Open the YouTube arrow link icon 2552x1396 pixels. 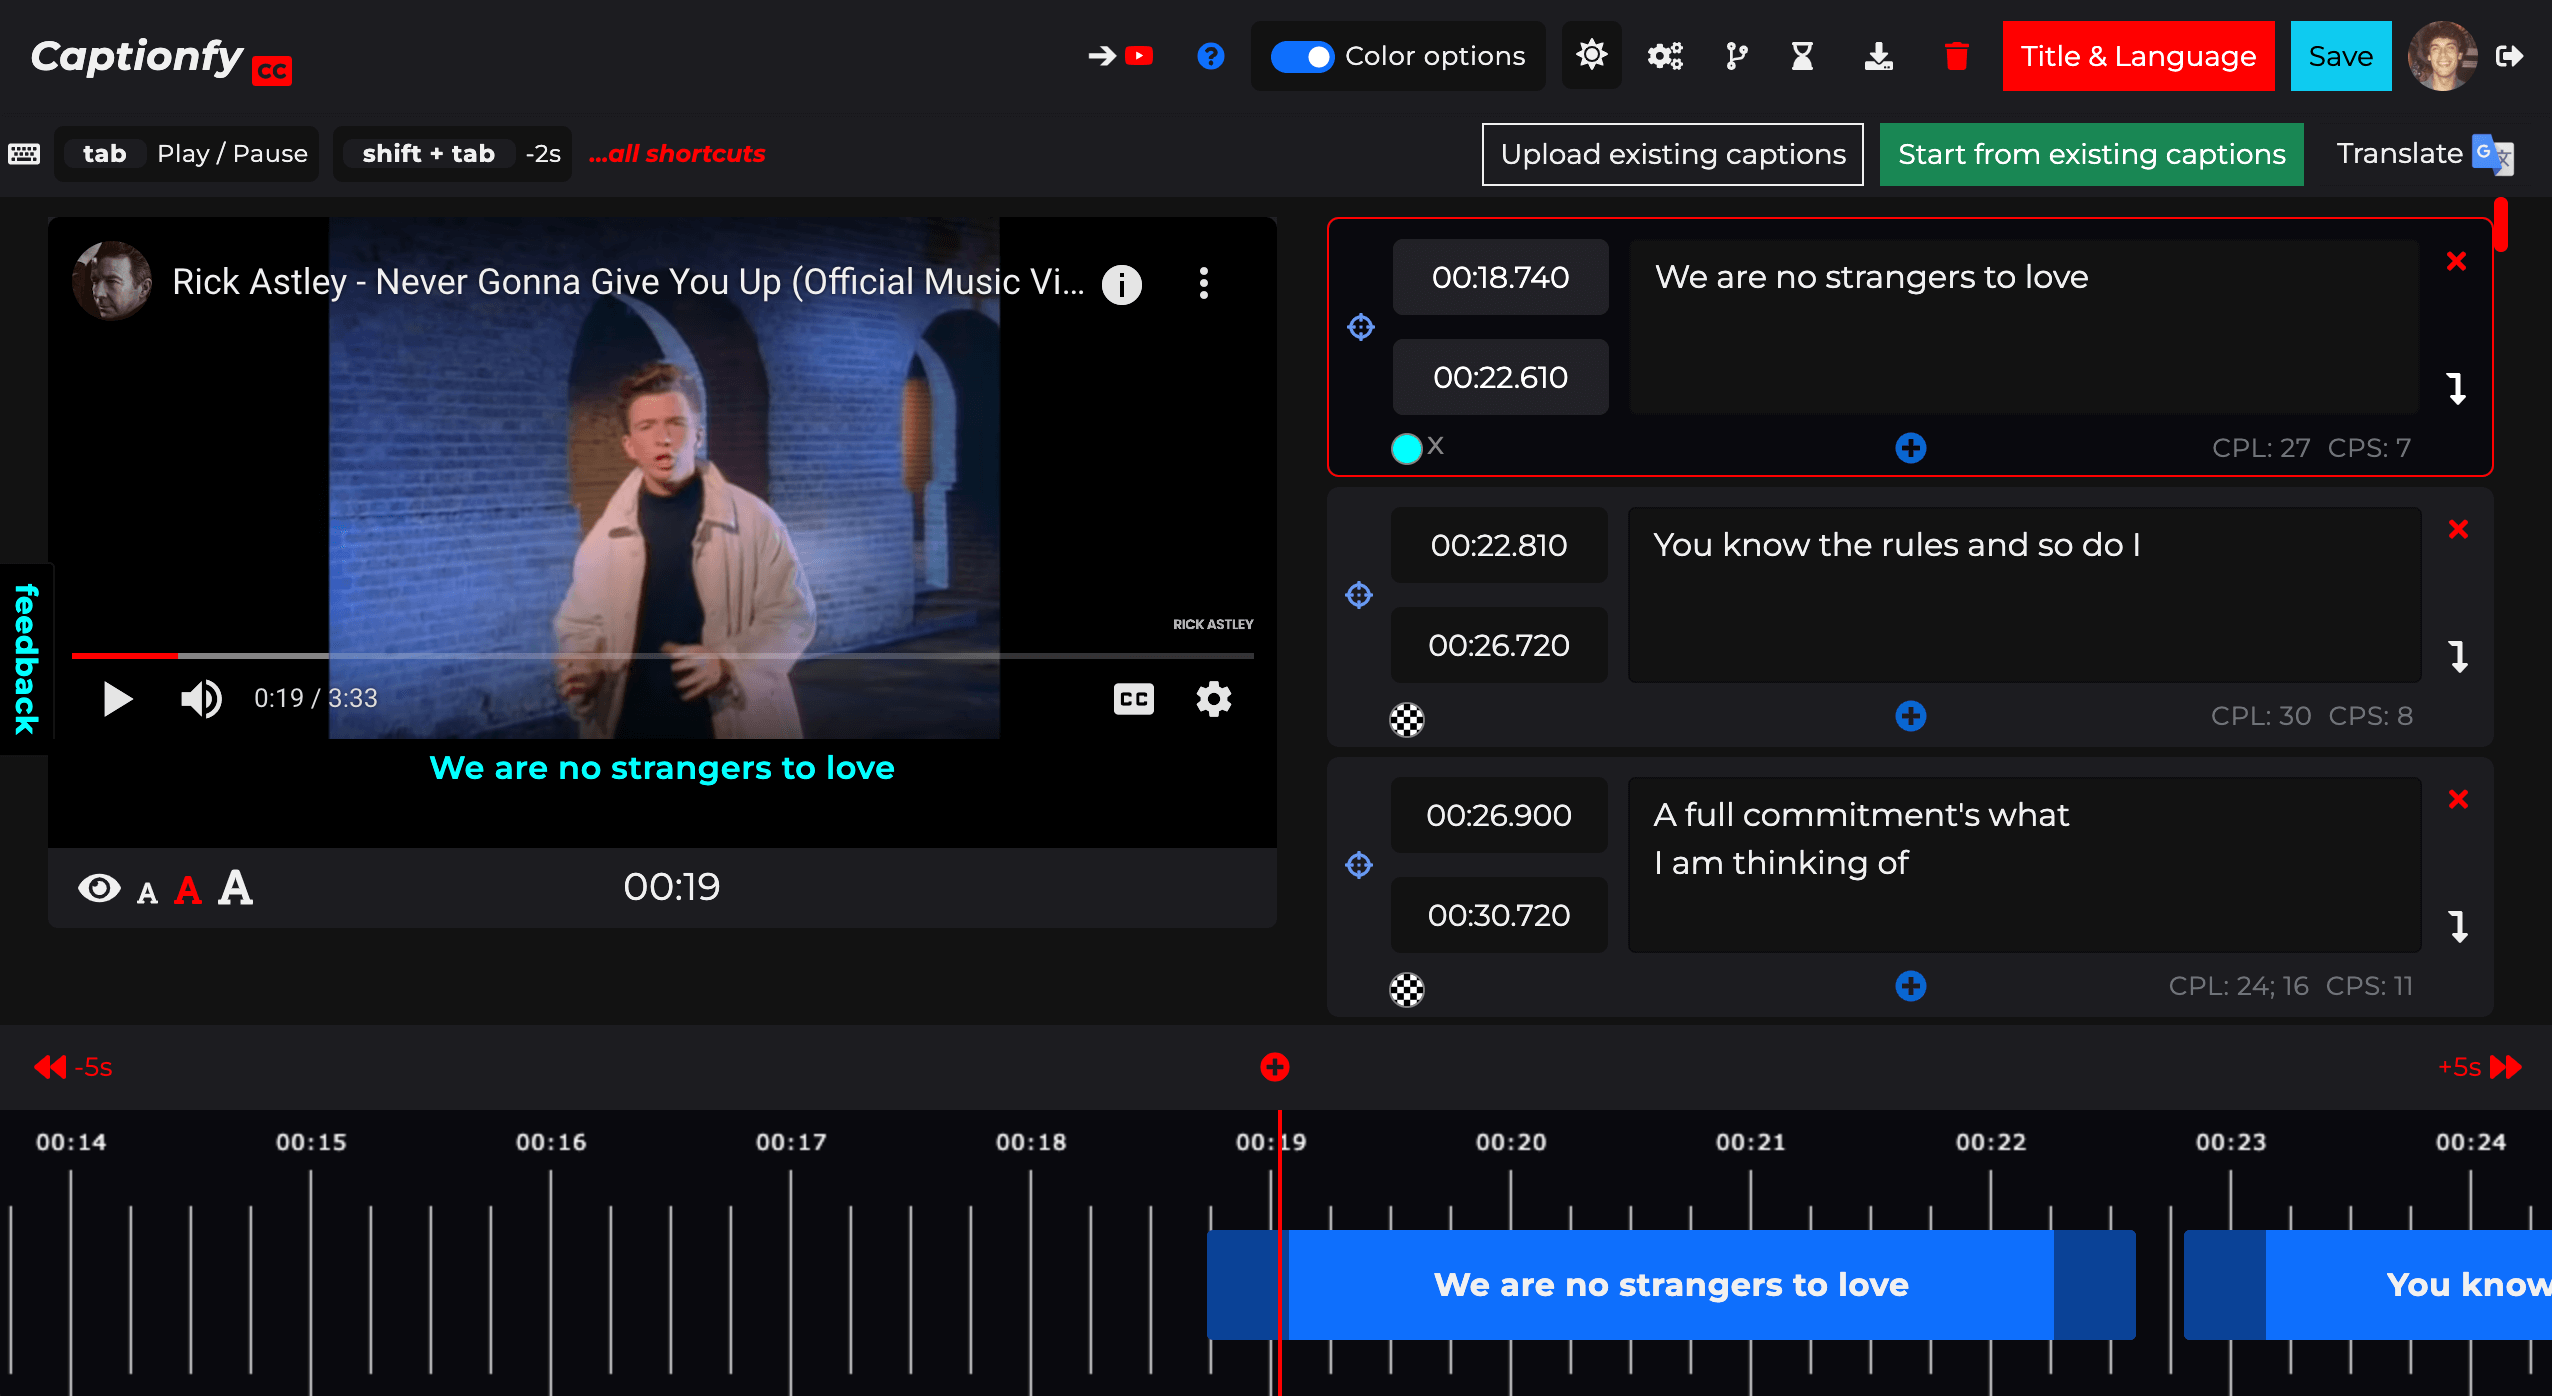click(x=1120, y=56)
